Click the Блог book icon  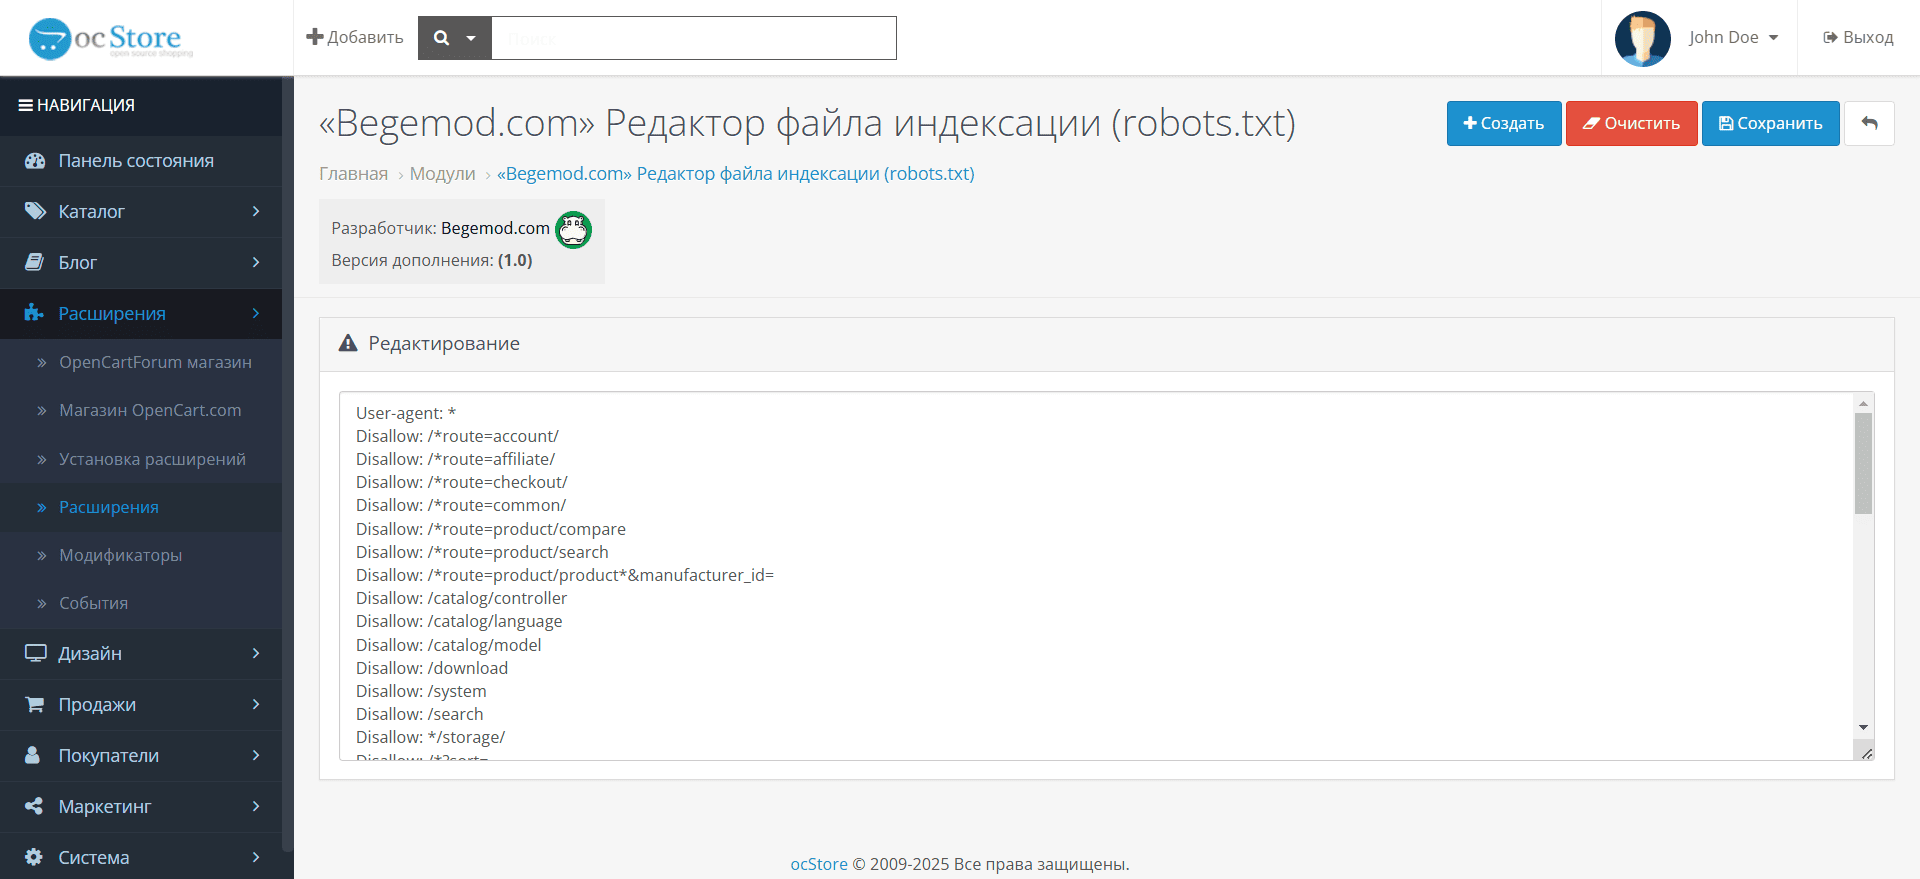pos(35,262)
